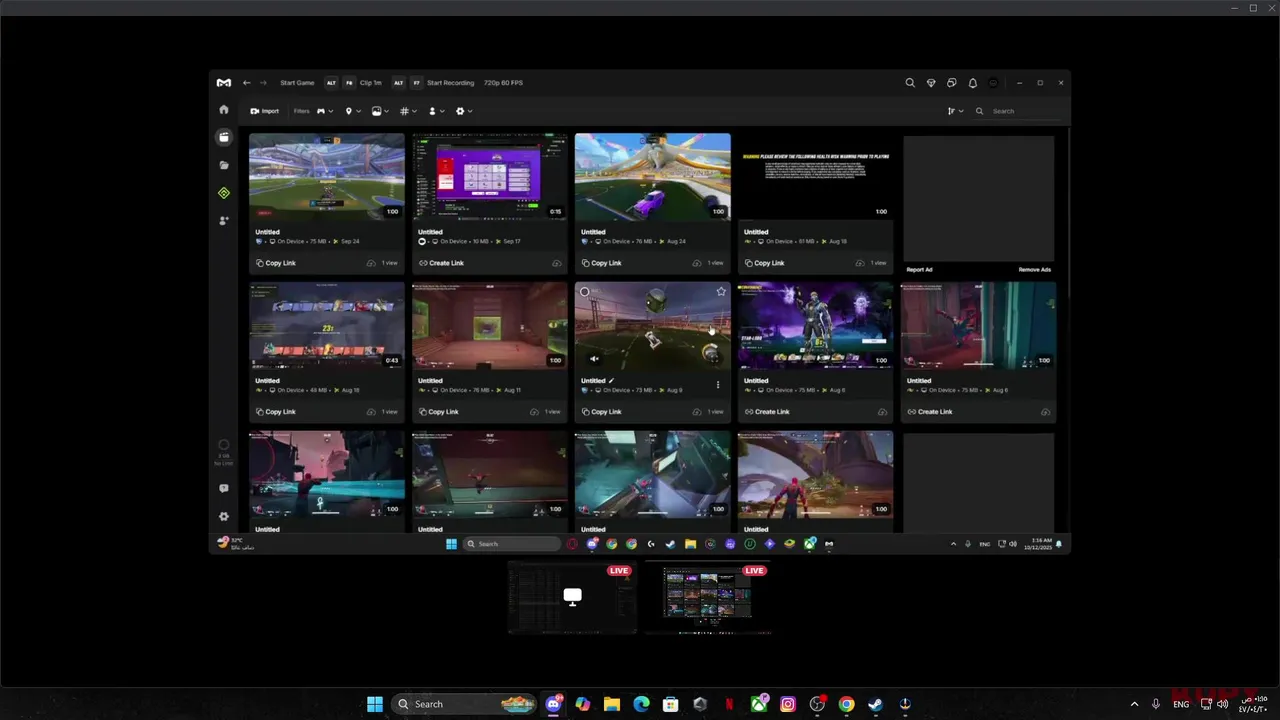This screenshot has width=1280, height=720.
Task: Expand the media type filter dropdown
Action: [x=380, y=111]
